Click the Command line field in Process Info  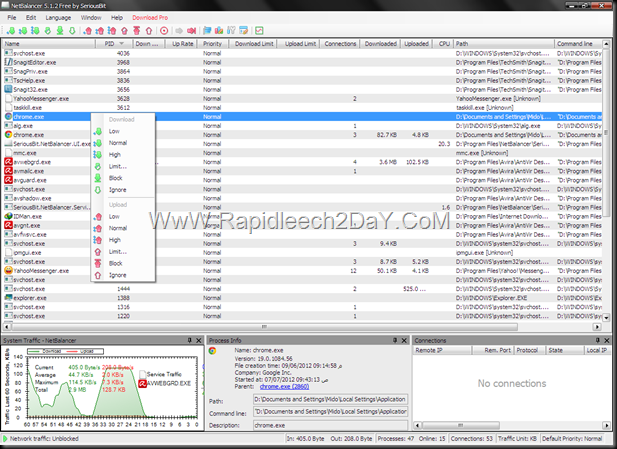pyautogui.click(x=330, y=412)
